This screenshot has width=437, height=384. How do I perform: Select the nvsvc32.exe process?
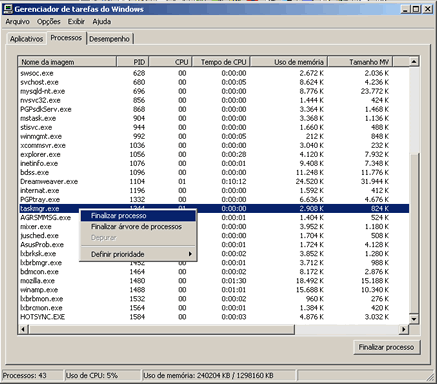click(x=214, y=100)
